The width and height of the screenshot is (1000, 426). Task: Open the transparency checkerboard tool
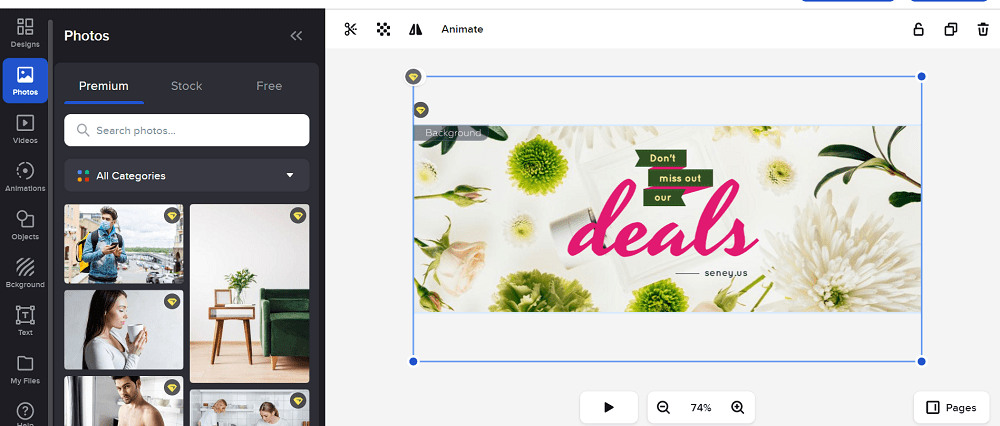383,29
